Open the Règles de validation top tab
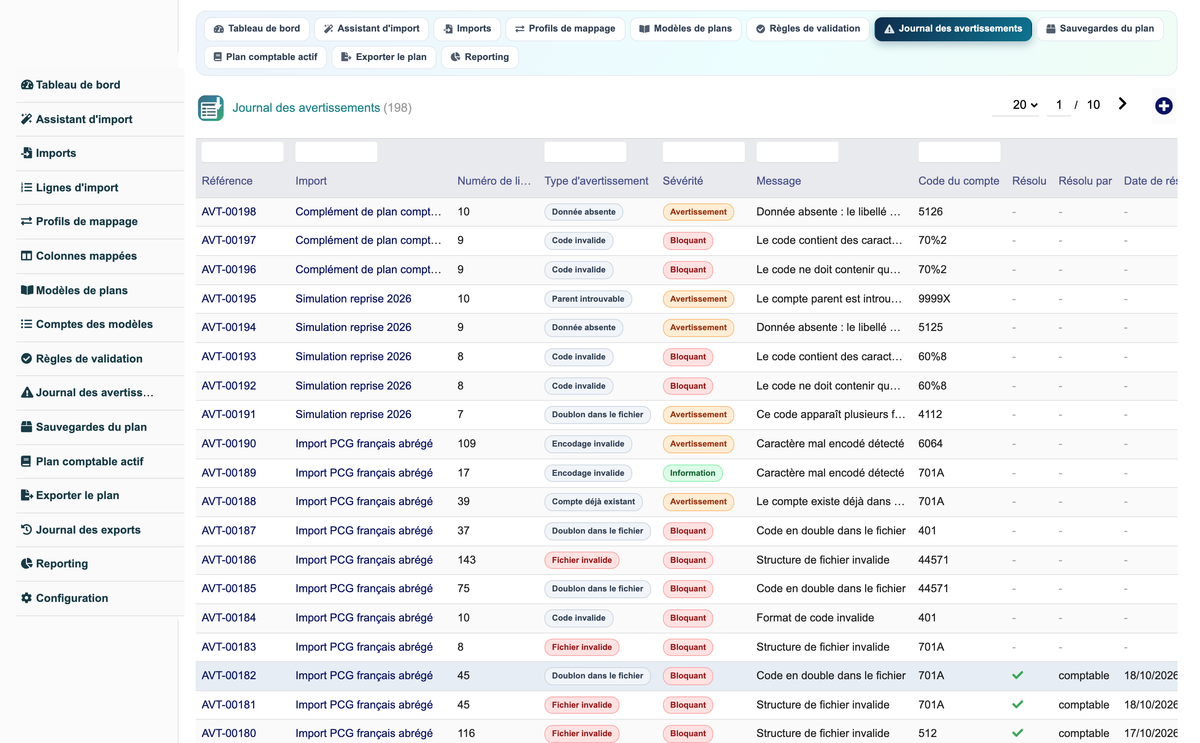 [808, 29]
